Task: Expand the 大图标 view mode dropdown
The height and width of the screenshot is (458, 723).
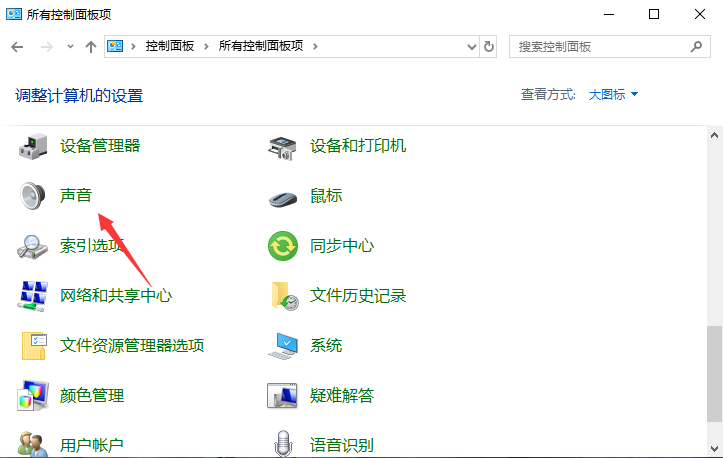Action: (x=614, y=94)
